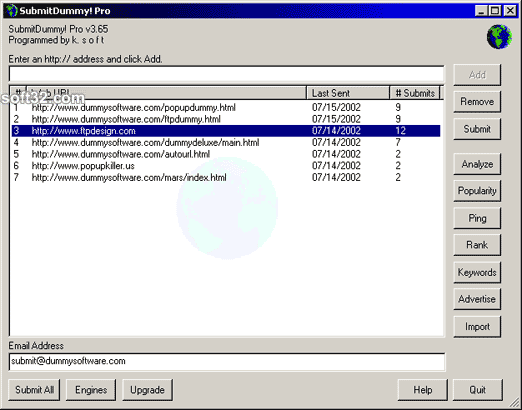The image size is (522, 410).
Task: Maximize the SubmitDummy window
Action: [495, 11]
